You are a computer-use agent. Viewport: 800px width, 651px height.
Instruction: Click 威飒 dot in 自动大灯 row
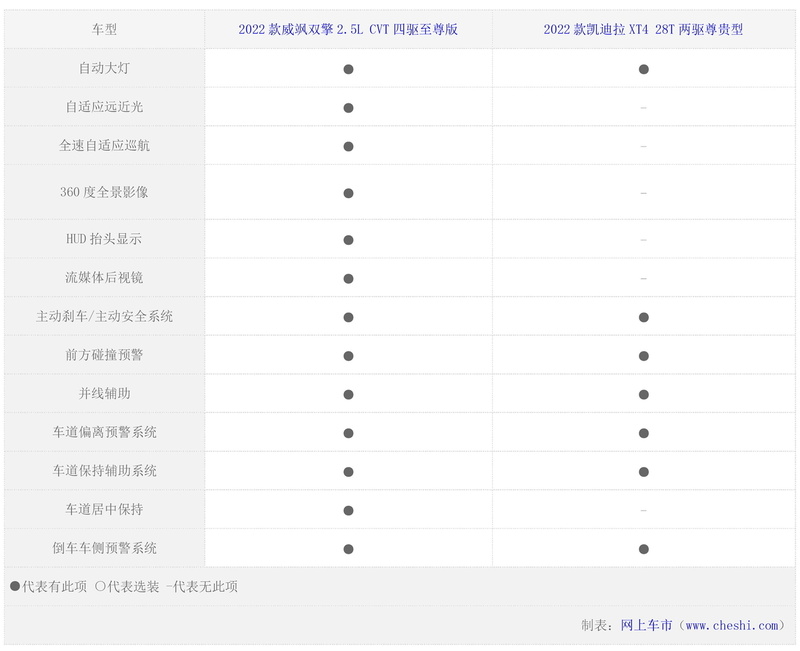tap(348, 69)
